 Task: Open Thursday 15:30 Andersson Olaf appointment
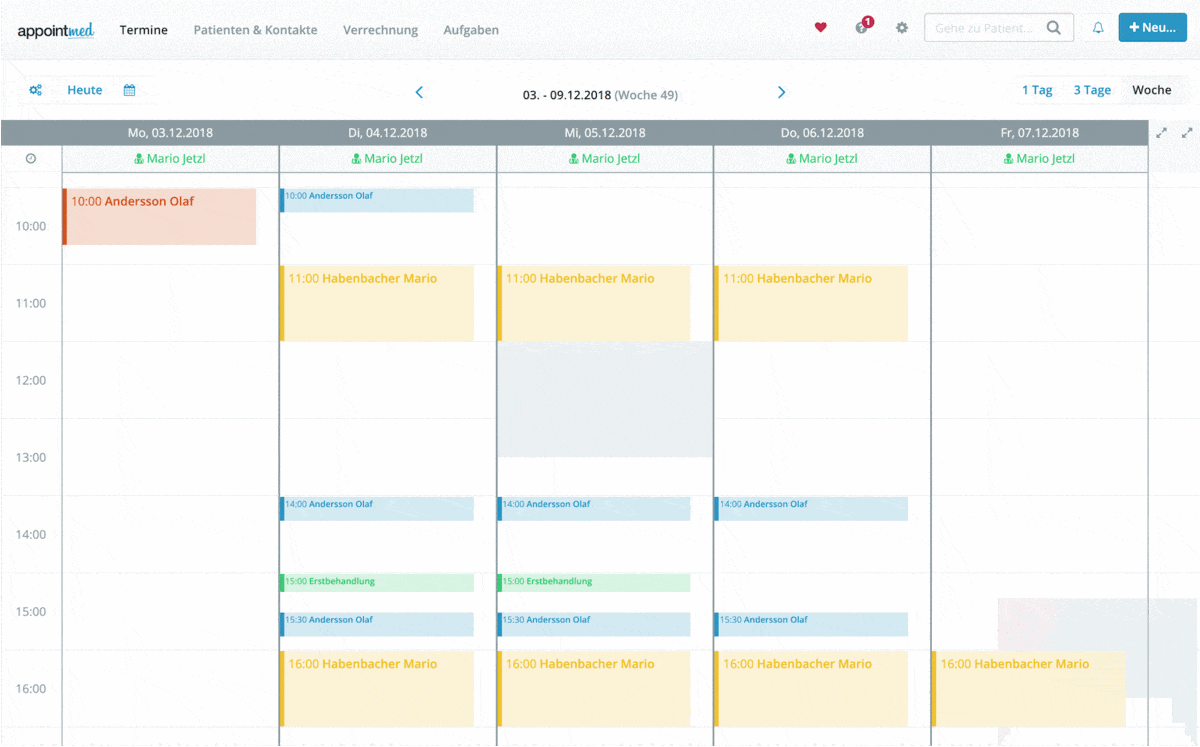(811, 624)
